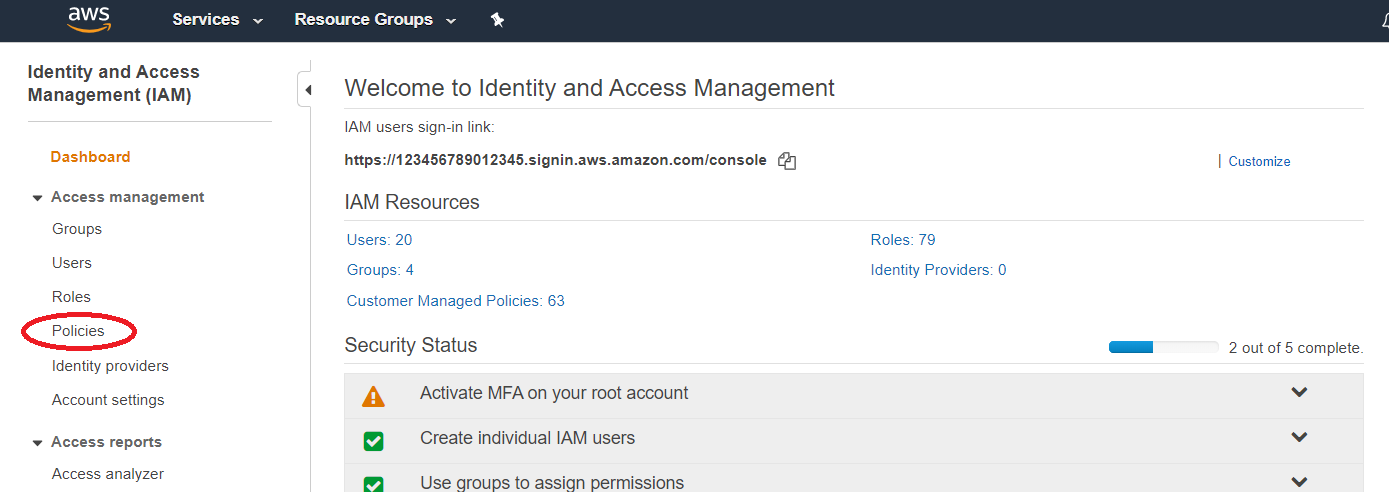Screen dimensions: 1389x492
Task: Click green check beside Use groups to assign permissions
Action: pyautogui.click(x=373, y=484)
